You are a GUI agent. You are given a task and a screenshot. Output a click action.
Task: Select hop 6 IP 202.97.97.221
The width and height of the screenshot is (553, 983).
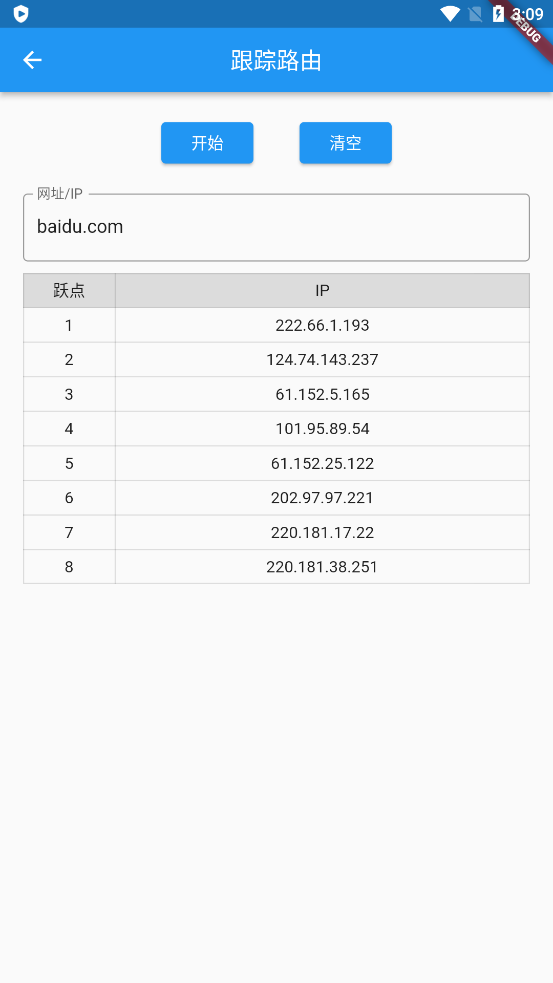pos(322,498)
